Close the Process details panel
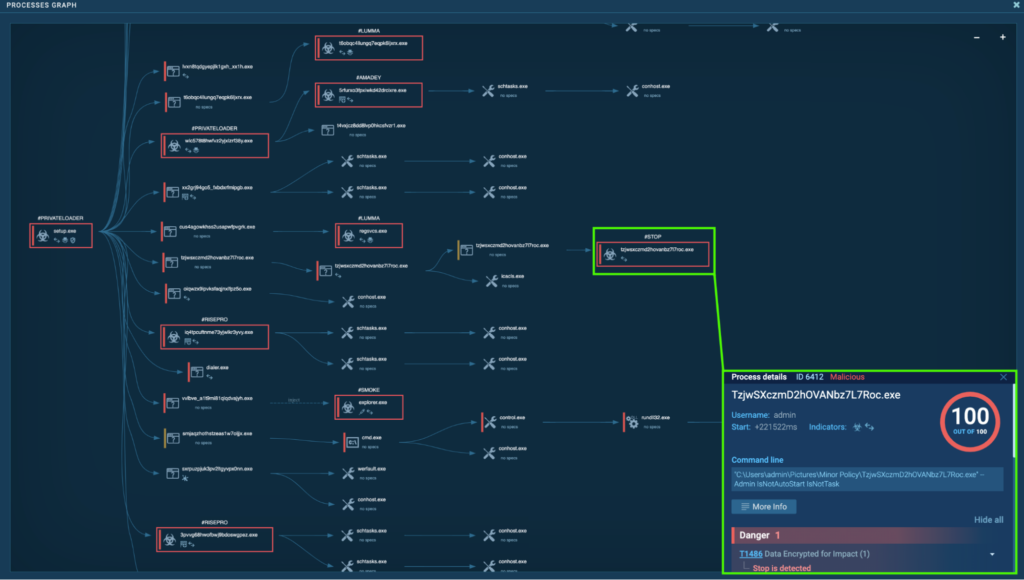The width and height of the screenshot is (1024, 580). point(1004,377)
